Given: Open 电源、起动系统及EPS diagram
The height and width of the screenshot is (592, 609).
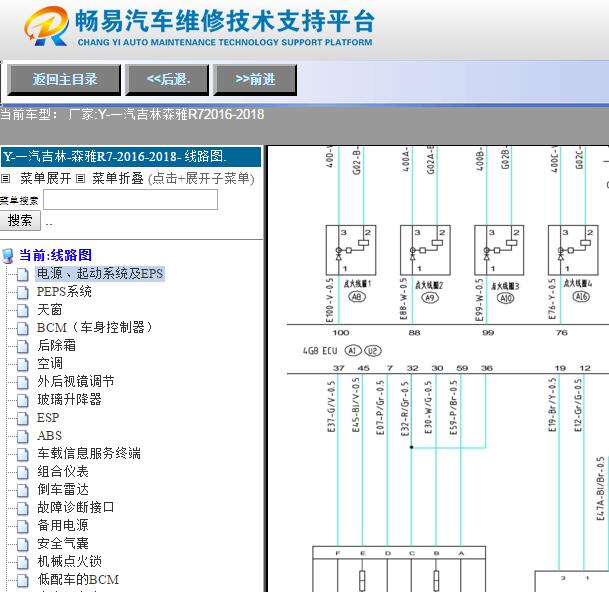Looking at the screenshot, I should point(100,273).
